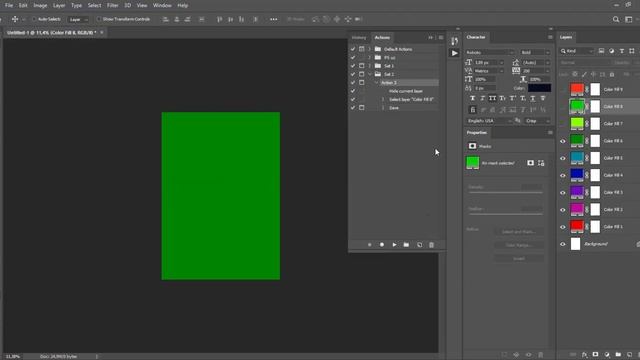The width and height of the screenshot is (640, 360).
Task: Toggle Show Transform Controls checkbox
Action: (99, 19)
